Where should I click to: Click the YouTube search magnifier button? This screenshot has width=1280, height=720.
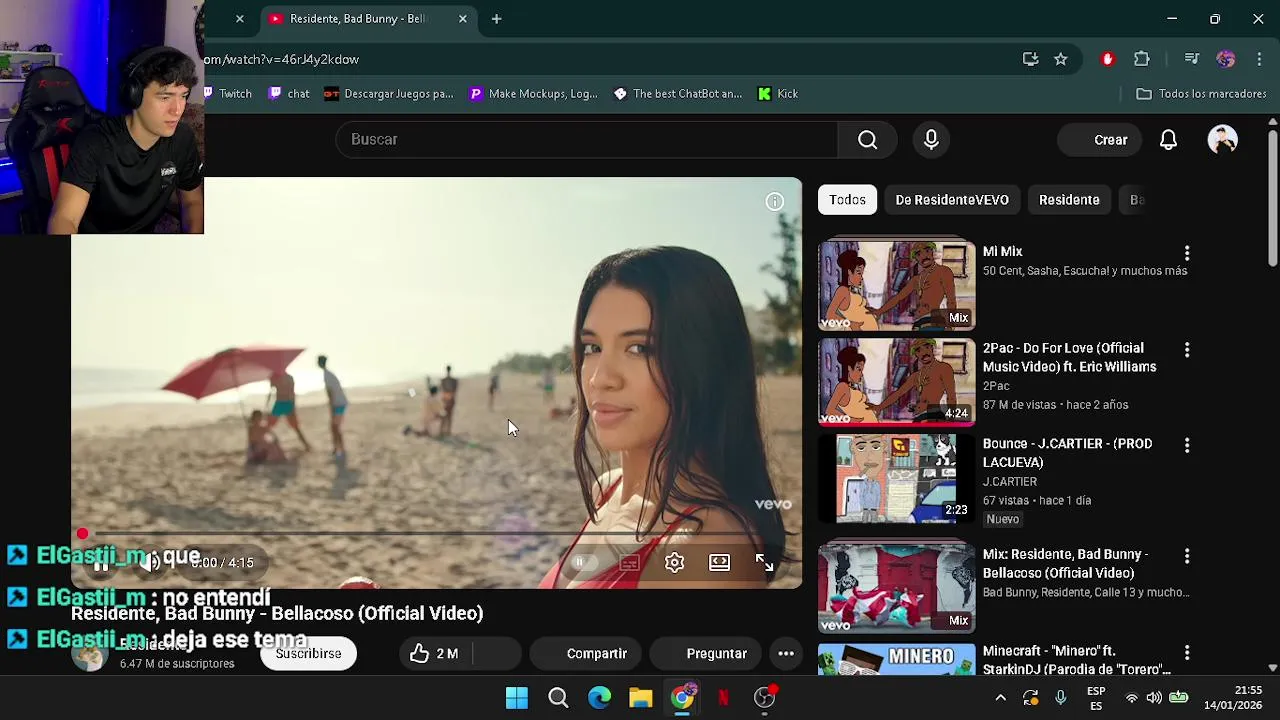867,140
